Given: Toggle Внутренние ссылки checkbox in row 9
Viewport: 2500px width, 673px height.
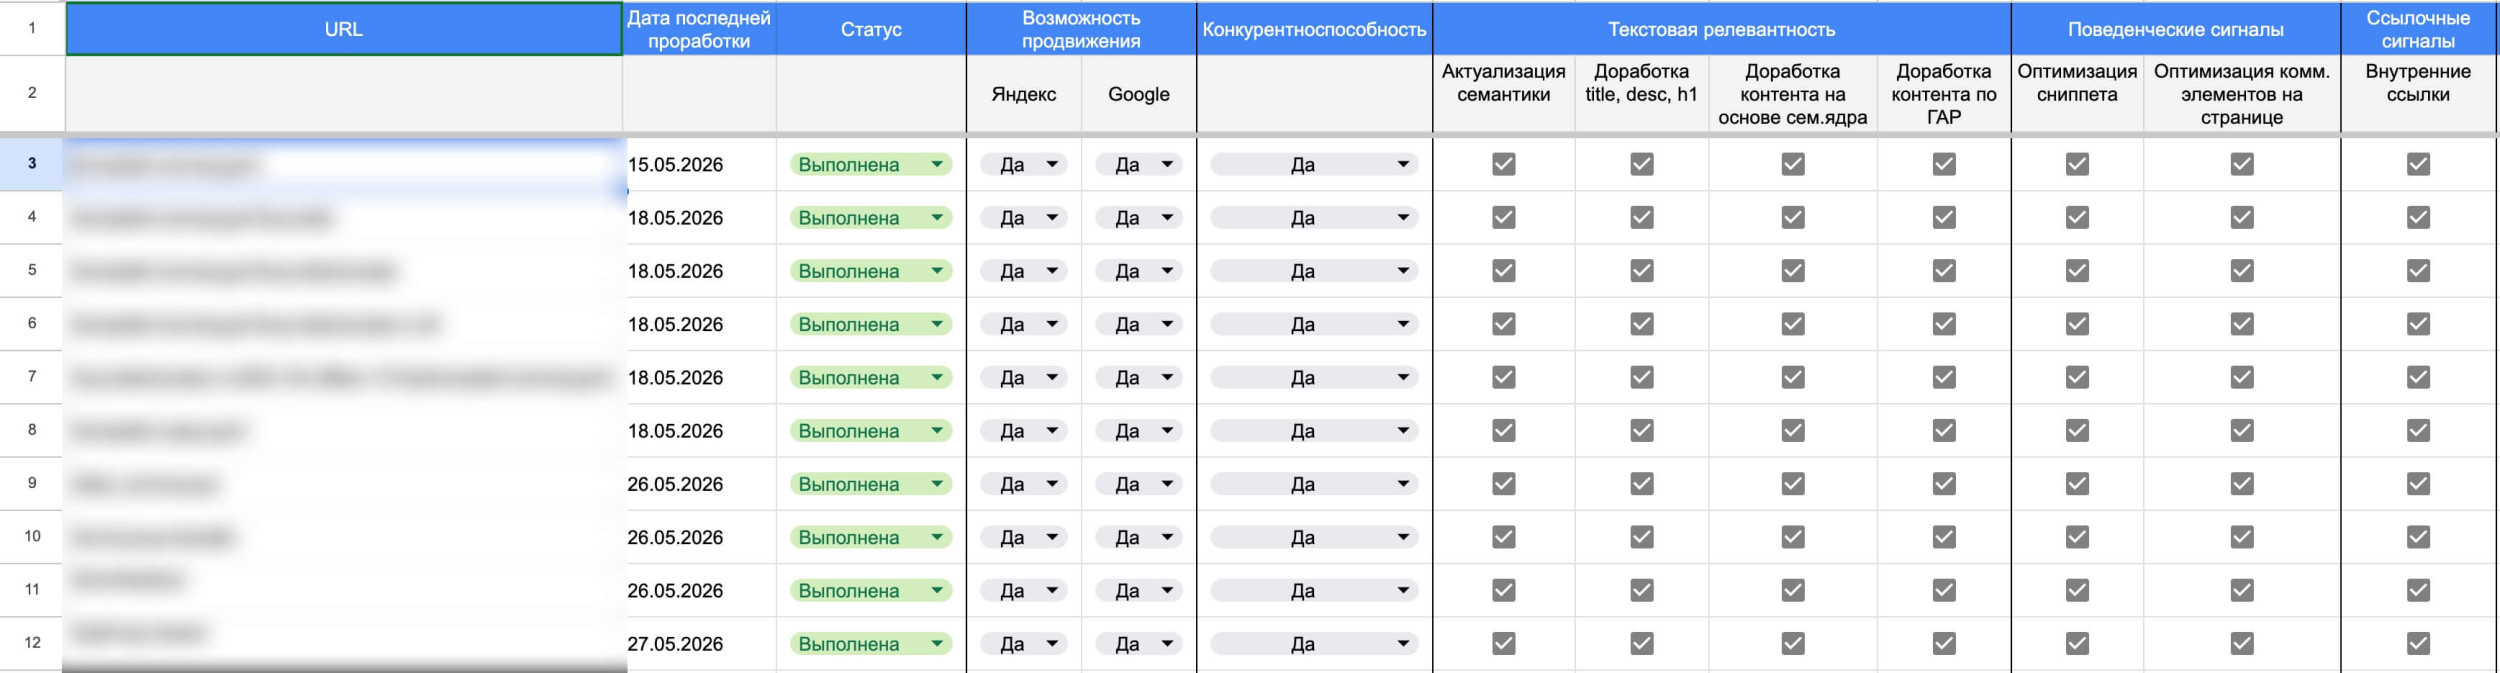Looking at the screenshot, I should pyautogui.click(x=2417, y=484).
